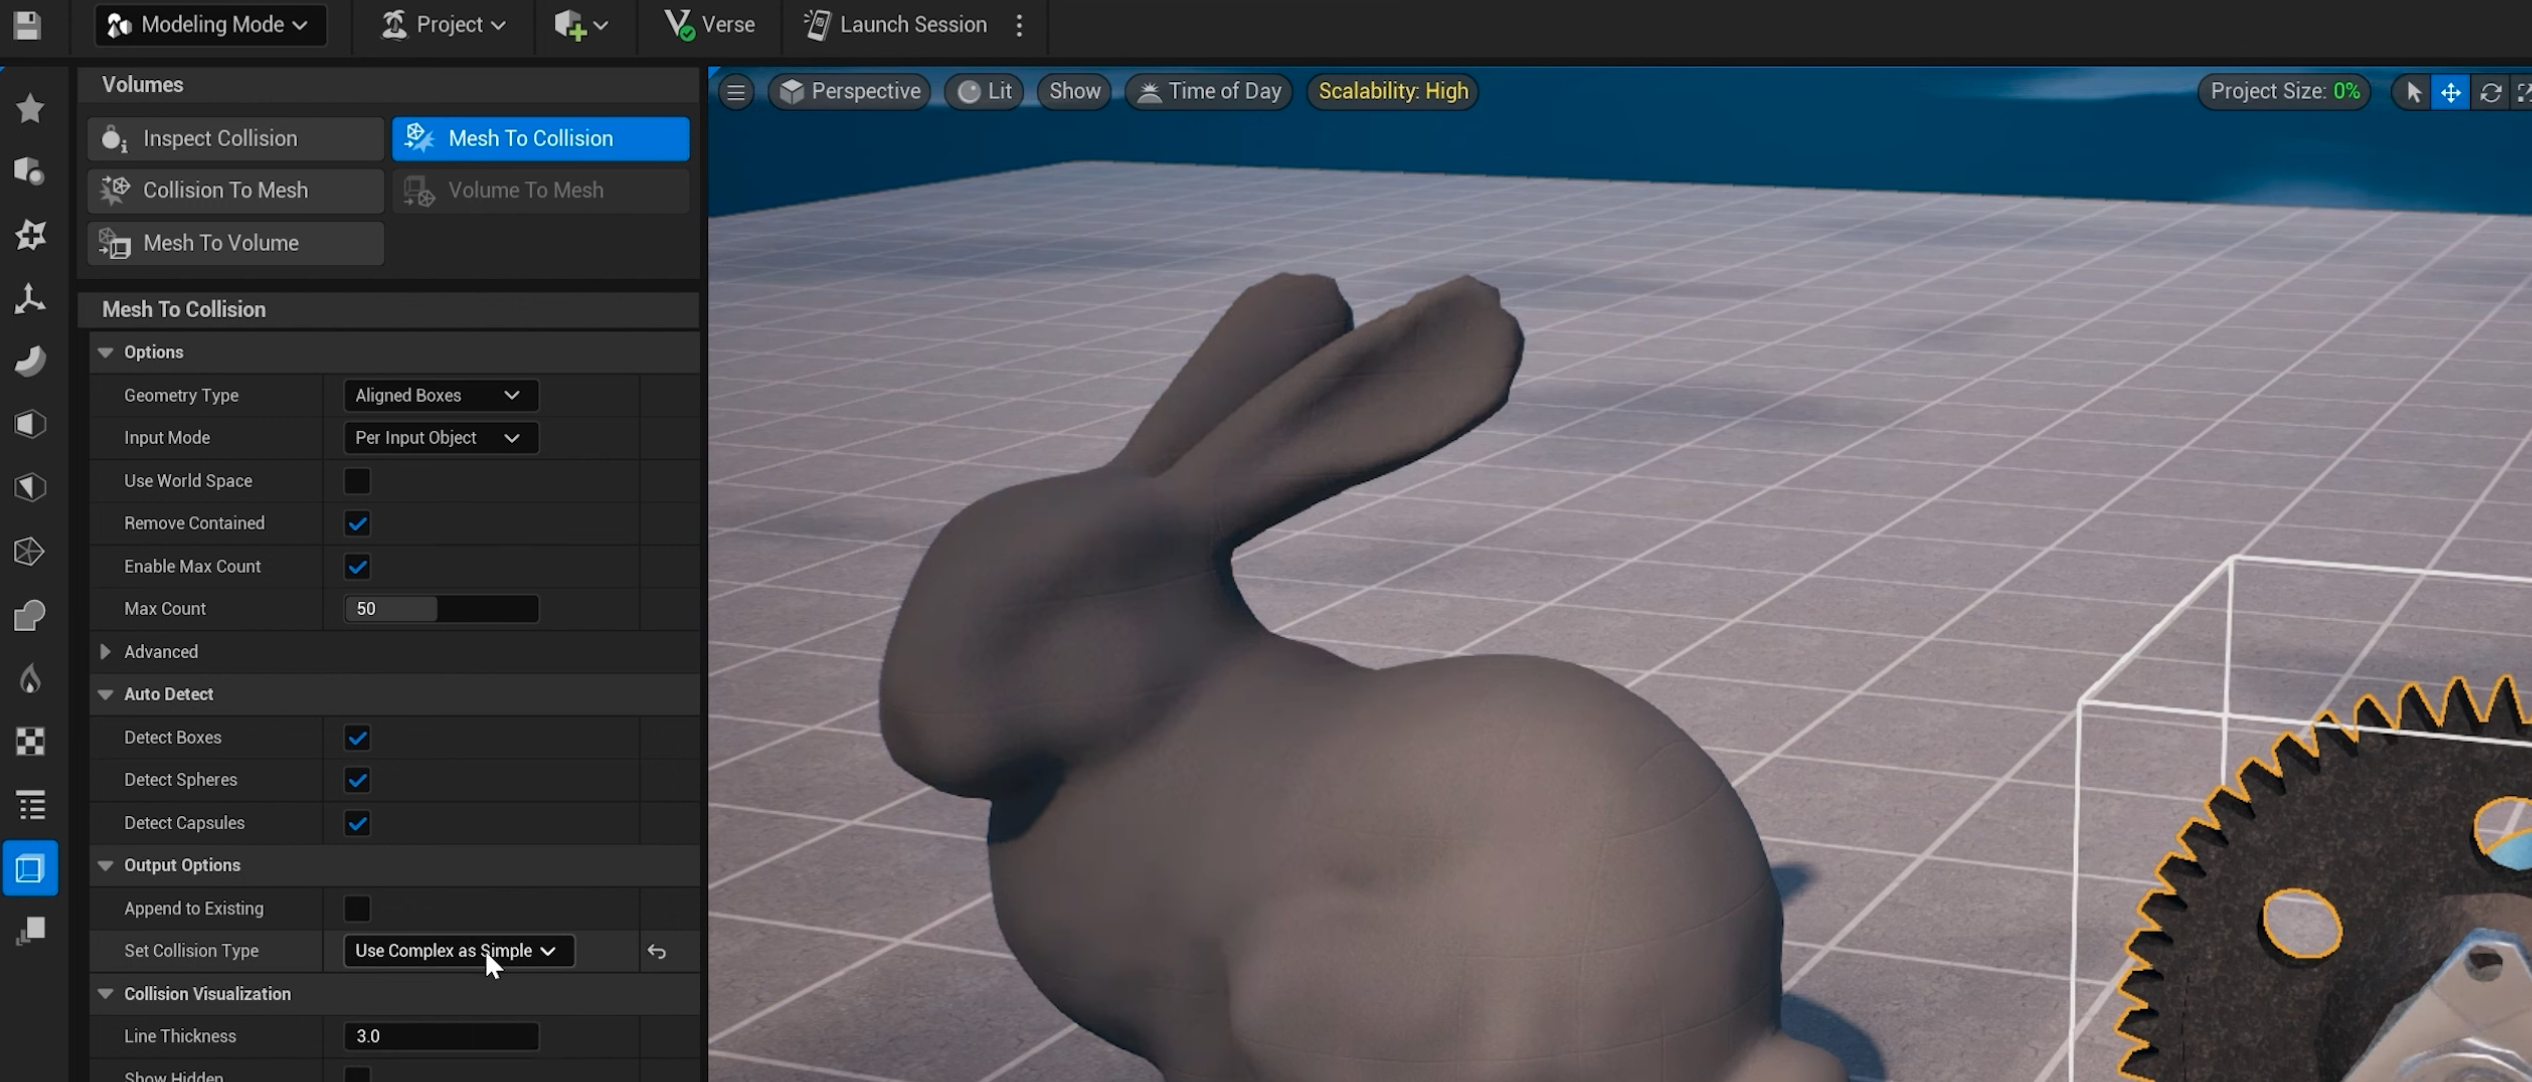This screenshot has width=2532, height=1082.
Task: Expand the Advanced section
Action: (x=106, y=652)
